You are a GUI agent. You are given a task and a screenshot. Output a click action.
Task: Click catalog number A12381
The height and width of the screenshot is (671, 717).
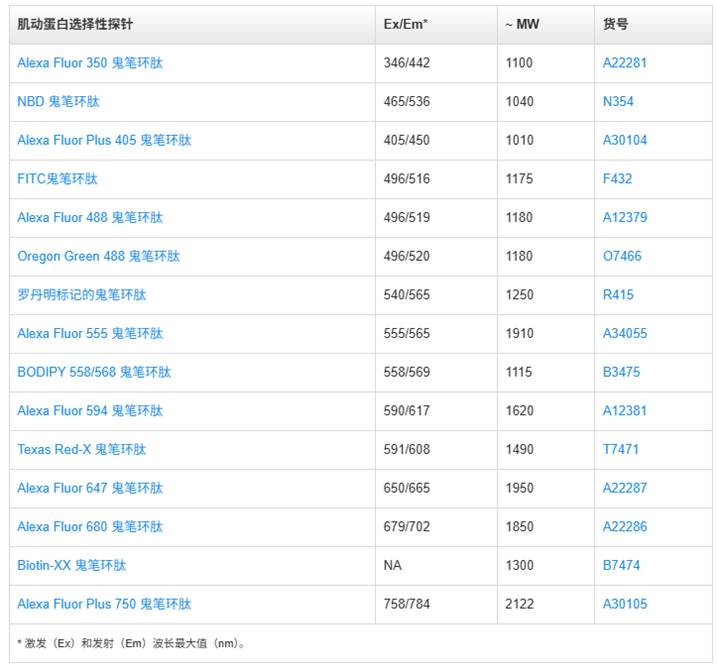coord(625,410)
